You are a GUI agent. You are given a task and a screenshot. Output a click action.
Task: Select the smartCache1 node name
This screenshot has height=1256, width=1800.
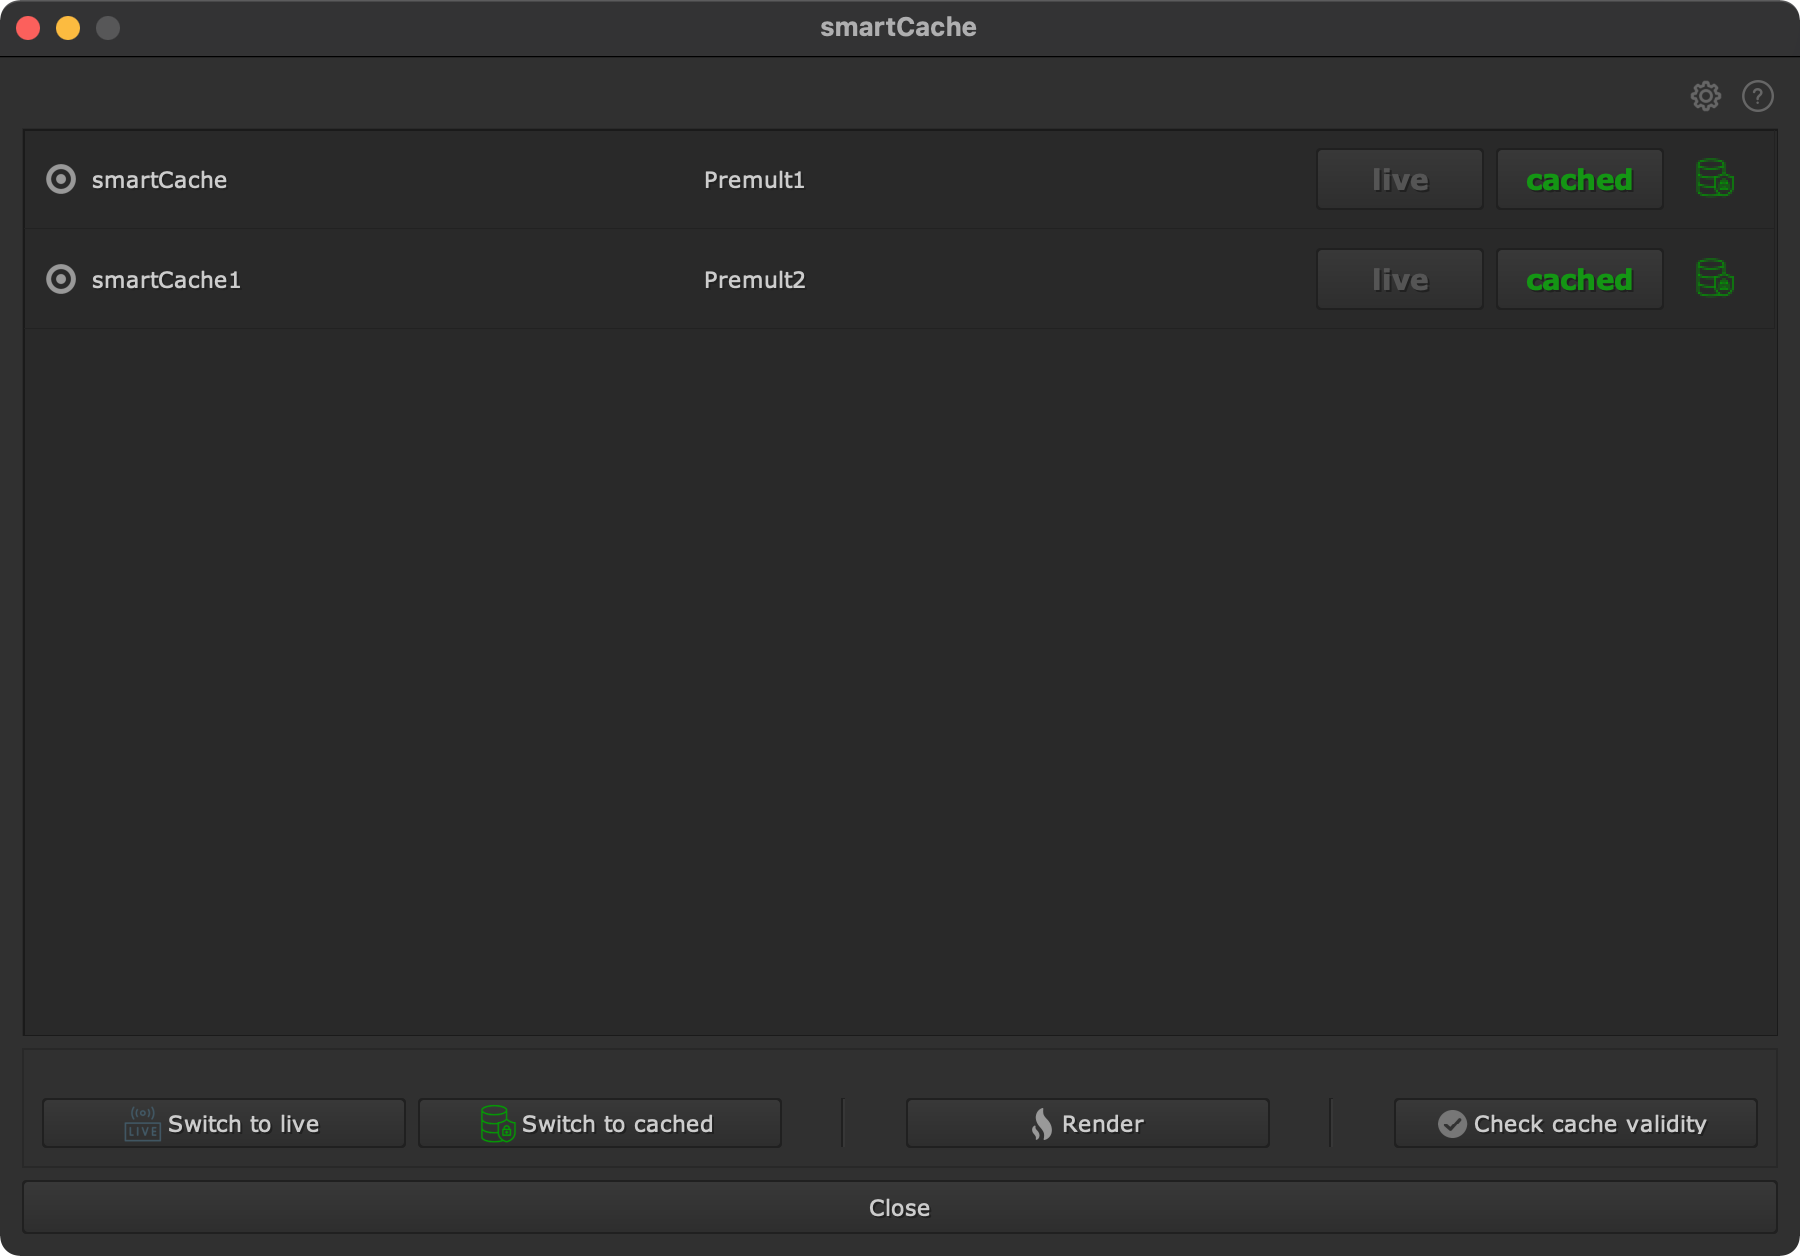166,280
